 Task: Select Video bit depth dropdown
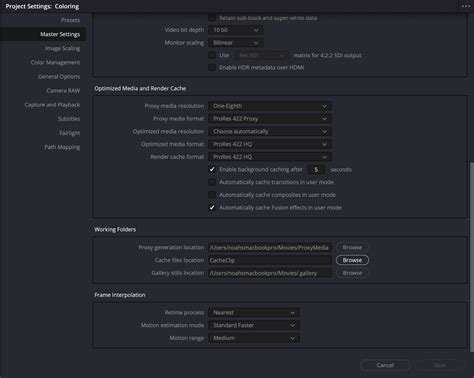click(x=236, y=30)
